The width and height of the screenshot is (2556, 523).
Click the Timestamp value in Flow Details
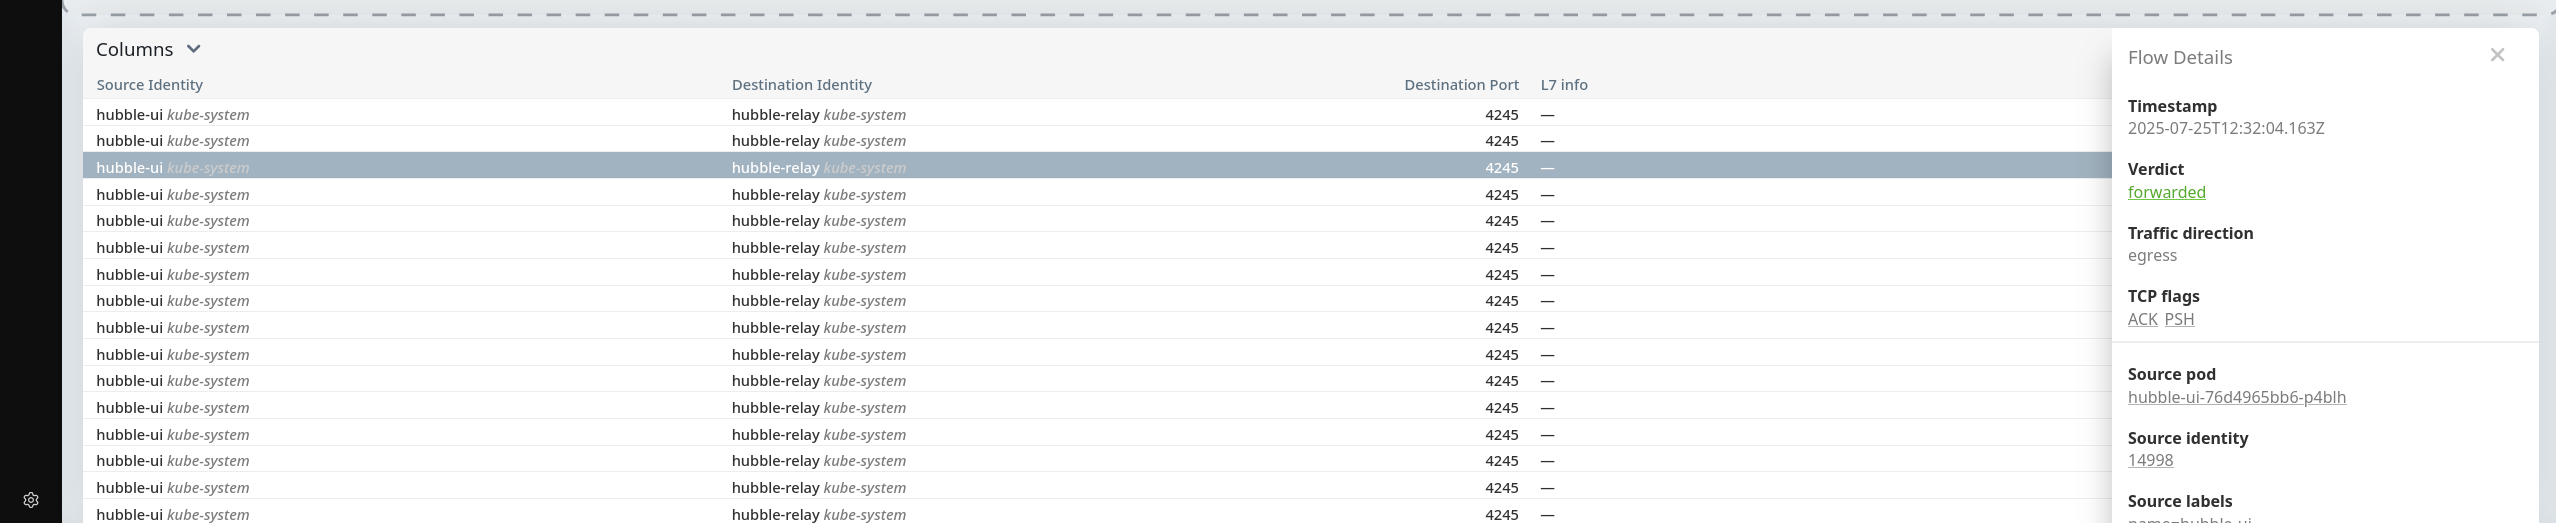coord(2226,128)
